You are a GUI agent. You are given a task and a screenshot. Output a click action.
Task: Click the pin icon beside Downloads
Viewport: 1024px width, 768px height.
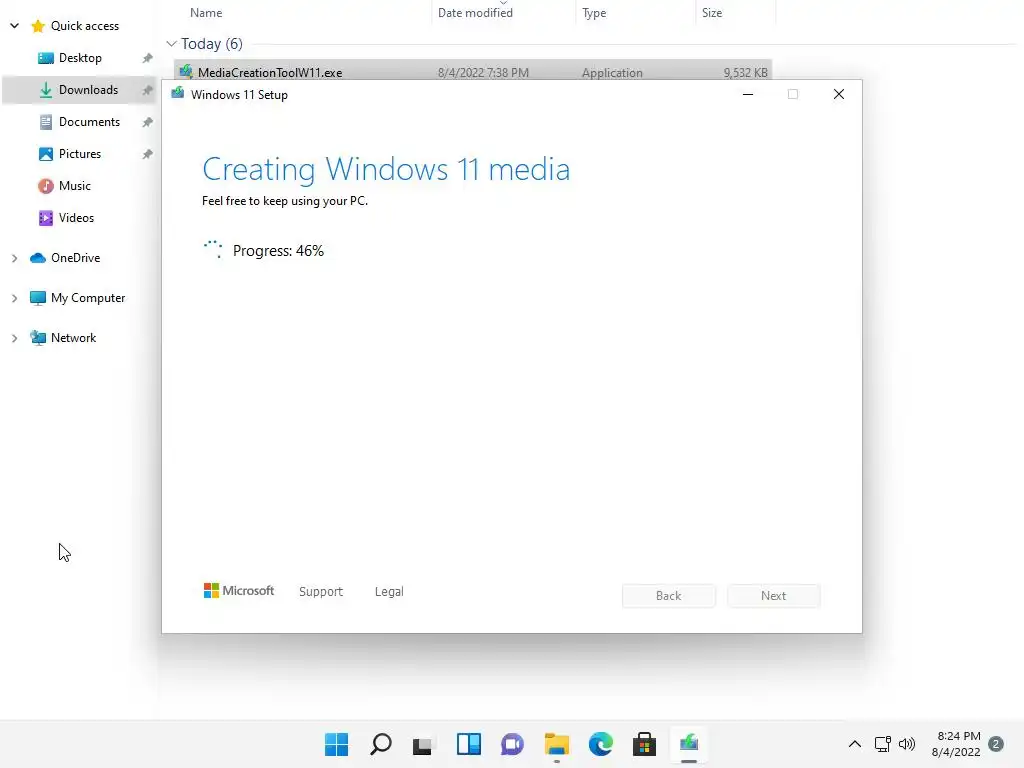(x=148, y=90)
